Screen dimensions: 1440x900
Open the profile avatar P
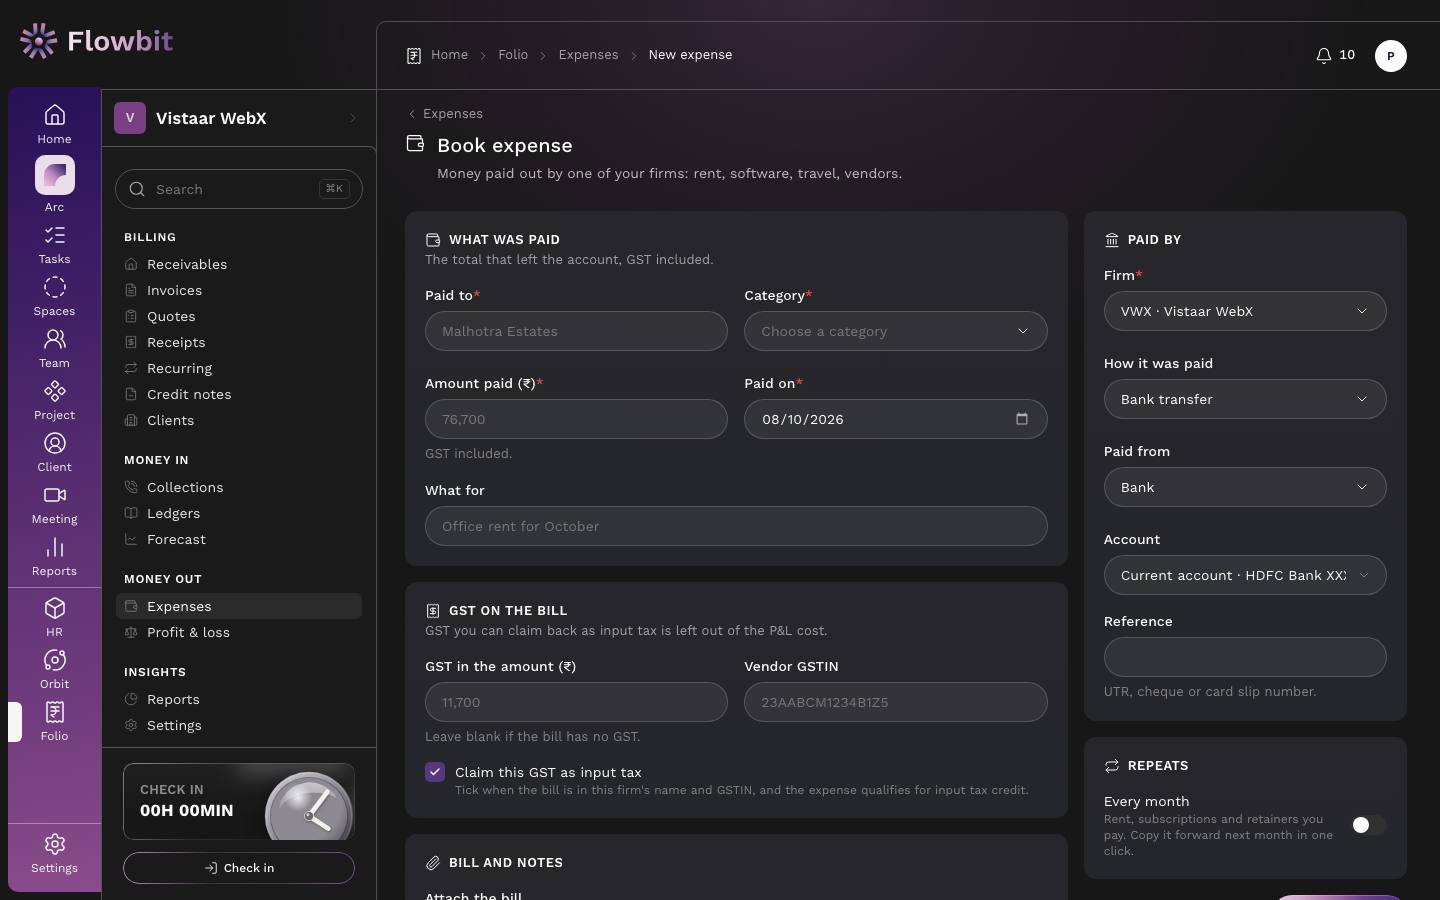click(x=1391, y=56)
